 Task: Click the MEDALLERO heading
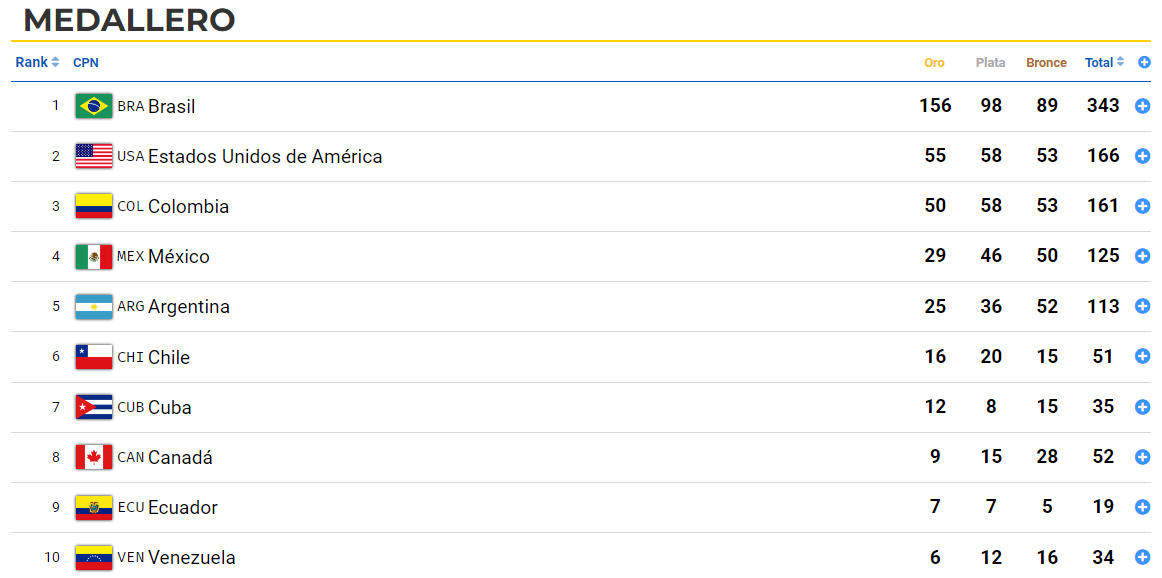pyautogui.click(x=130, y=20)
